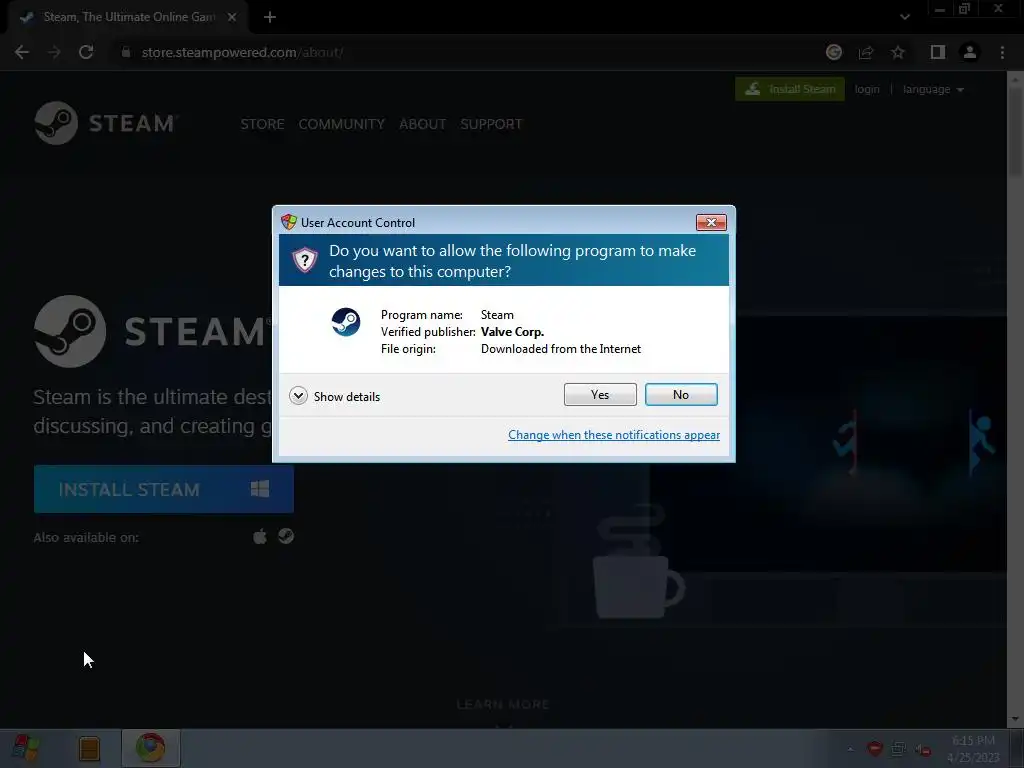This screenshot has height=768, width=1024.
Task: Bookmark this page with star icon
Action: (x=898, y=52)
